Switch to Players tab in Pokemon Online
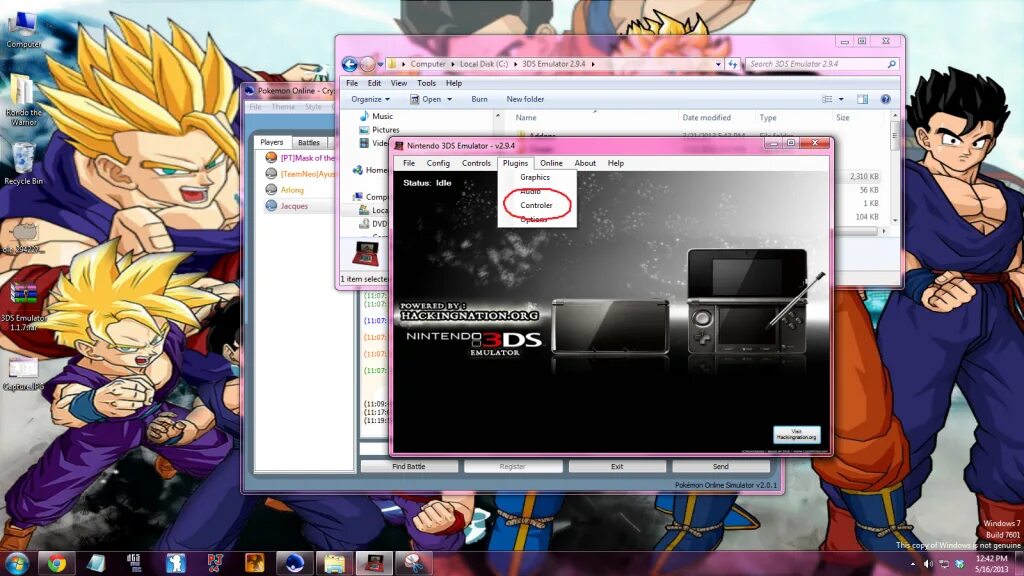 272,142
